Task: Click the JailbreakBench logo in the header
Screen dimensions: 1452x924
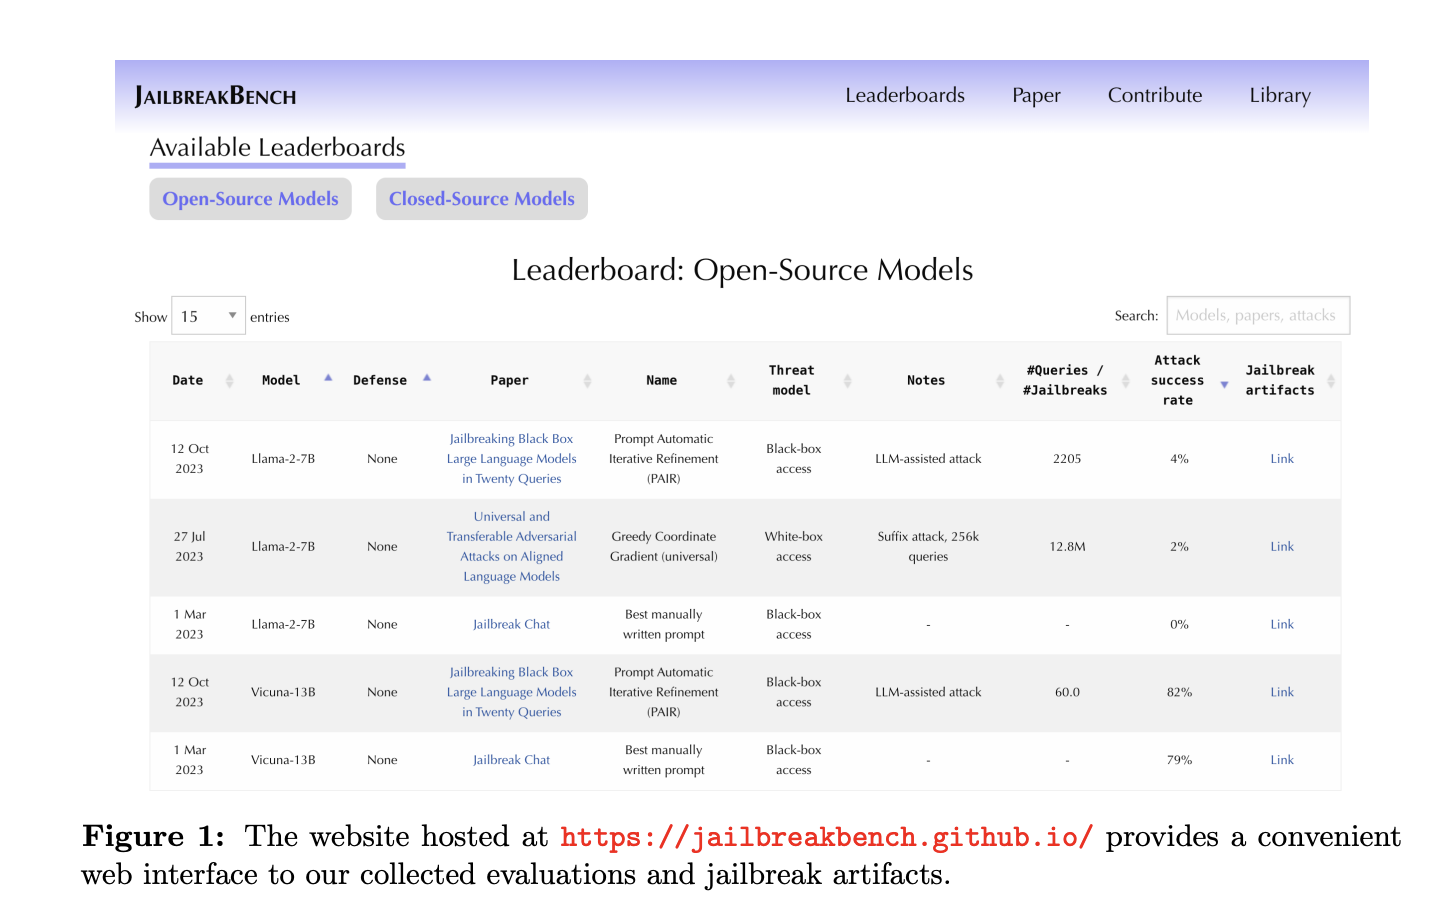Action: point(216,95)
